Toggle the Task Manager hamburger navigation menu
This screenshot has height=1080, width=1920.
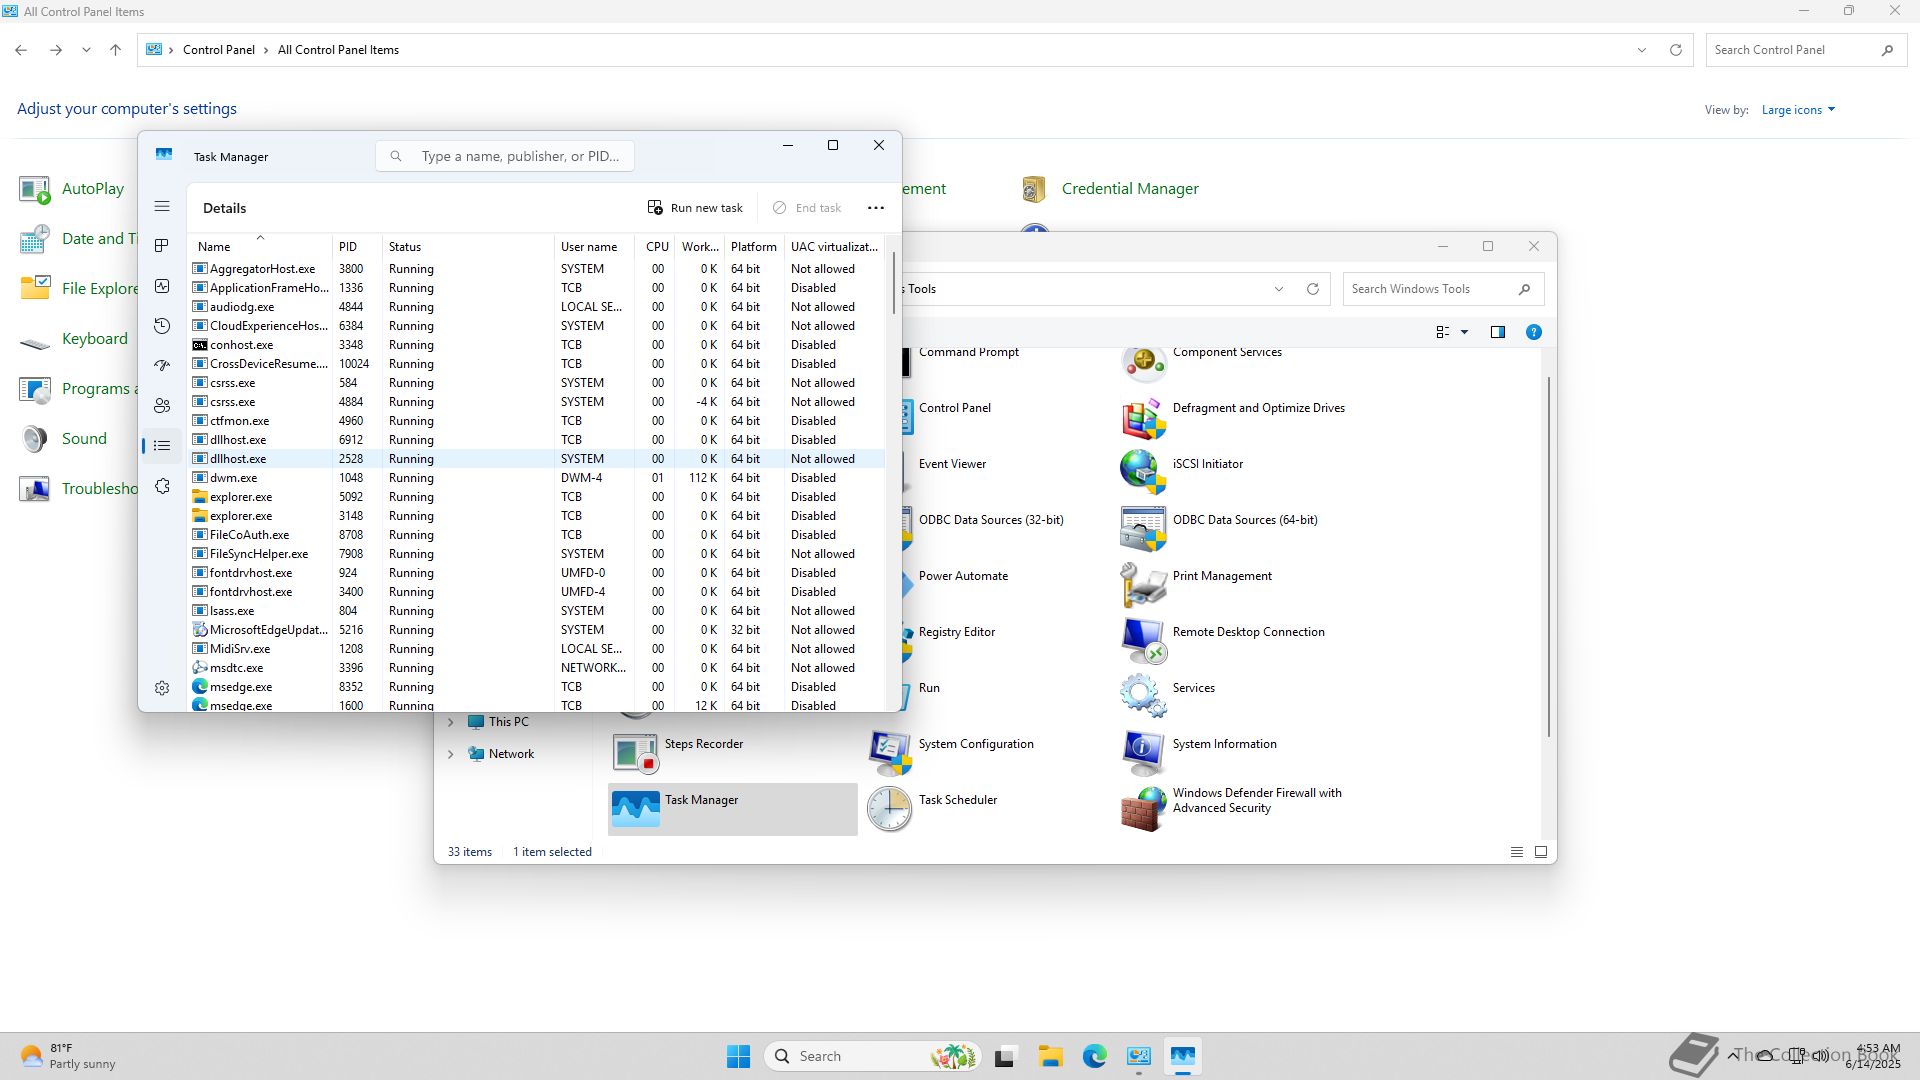click(162, 207)
